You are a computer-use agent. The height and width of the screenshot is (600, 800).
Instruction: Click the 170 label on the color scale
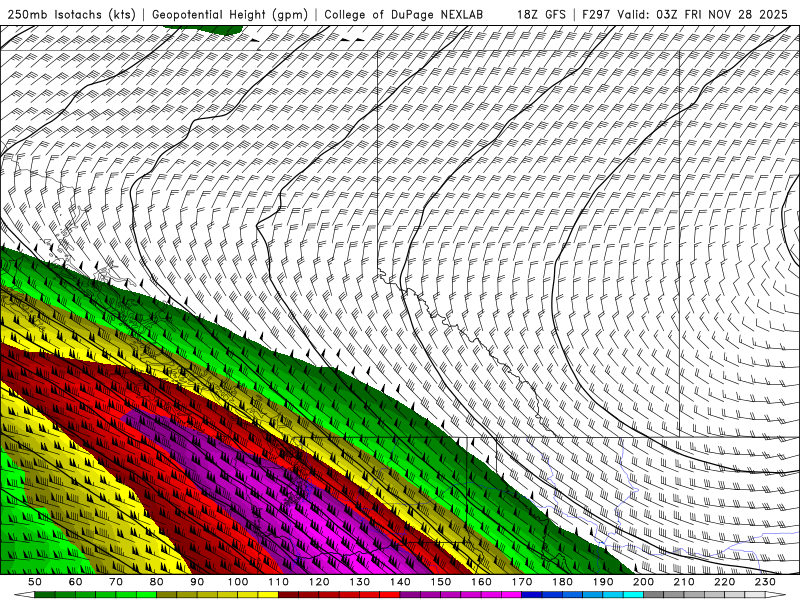click(x=522, y=582)
